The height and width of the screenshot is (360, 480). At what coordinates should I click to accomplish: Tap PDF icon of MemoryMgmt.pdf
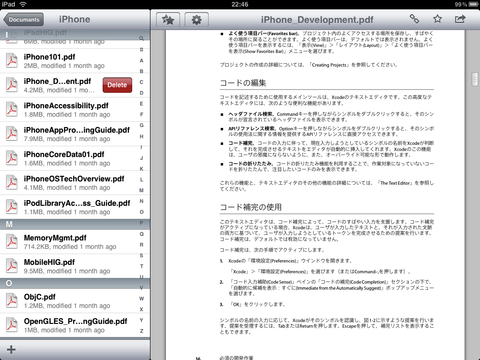point(12,242)
